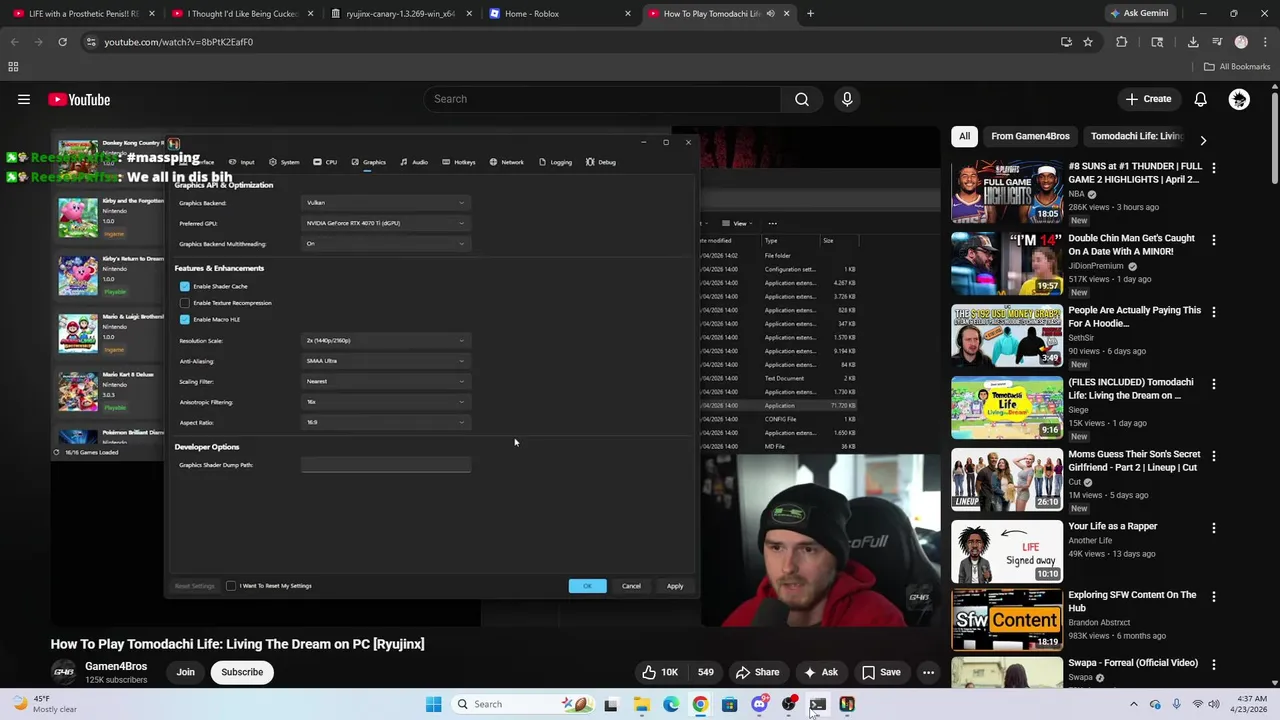Open YouTube account avatar menu
Screen dimensions: 1280x720
click(1239, 99)
